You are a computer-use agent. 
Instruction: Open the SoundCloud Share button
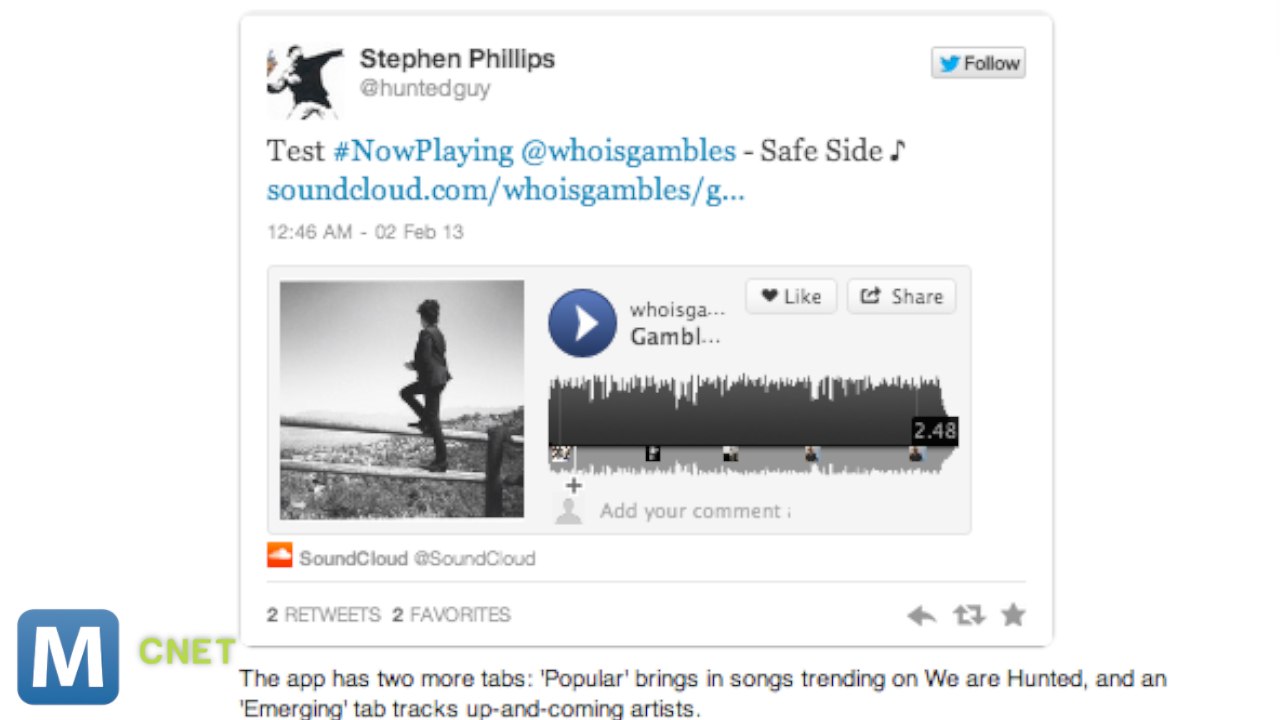tap(901, 296)
